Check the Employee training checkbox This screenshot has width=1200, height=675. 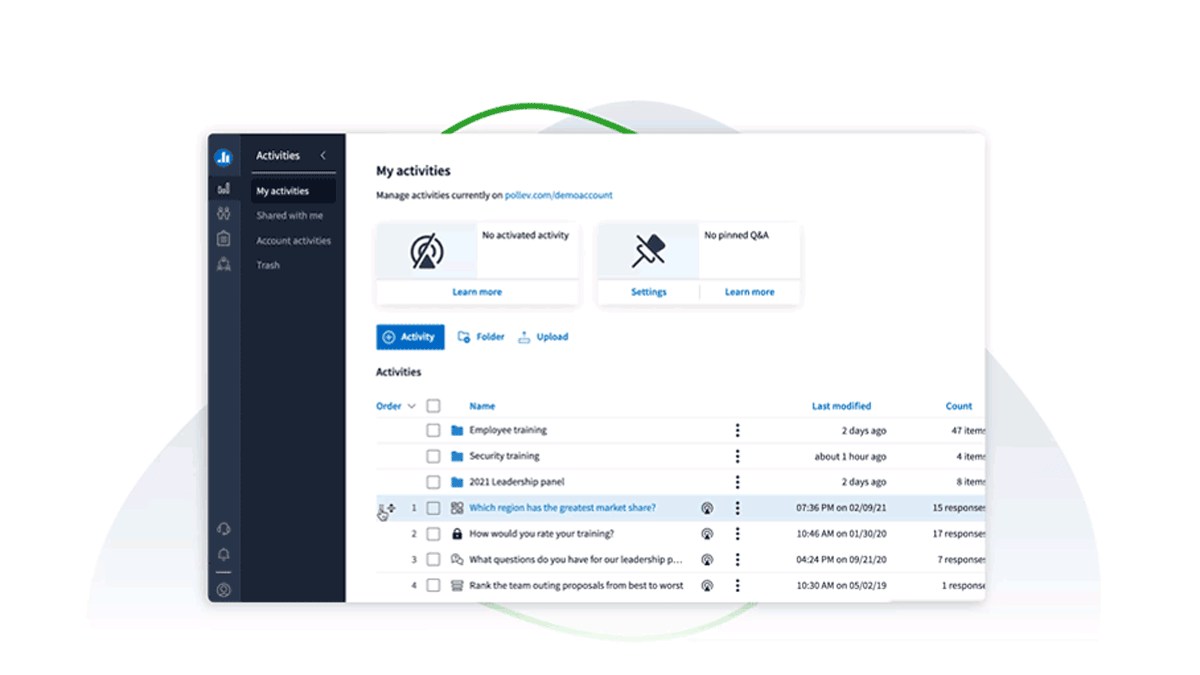tap(433, 430)
